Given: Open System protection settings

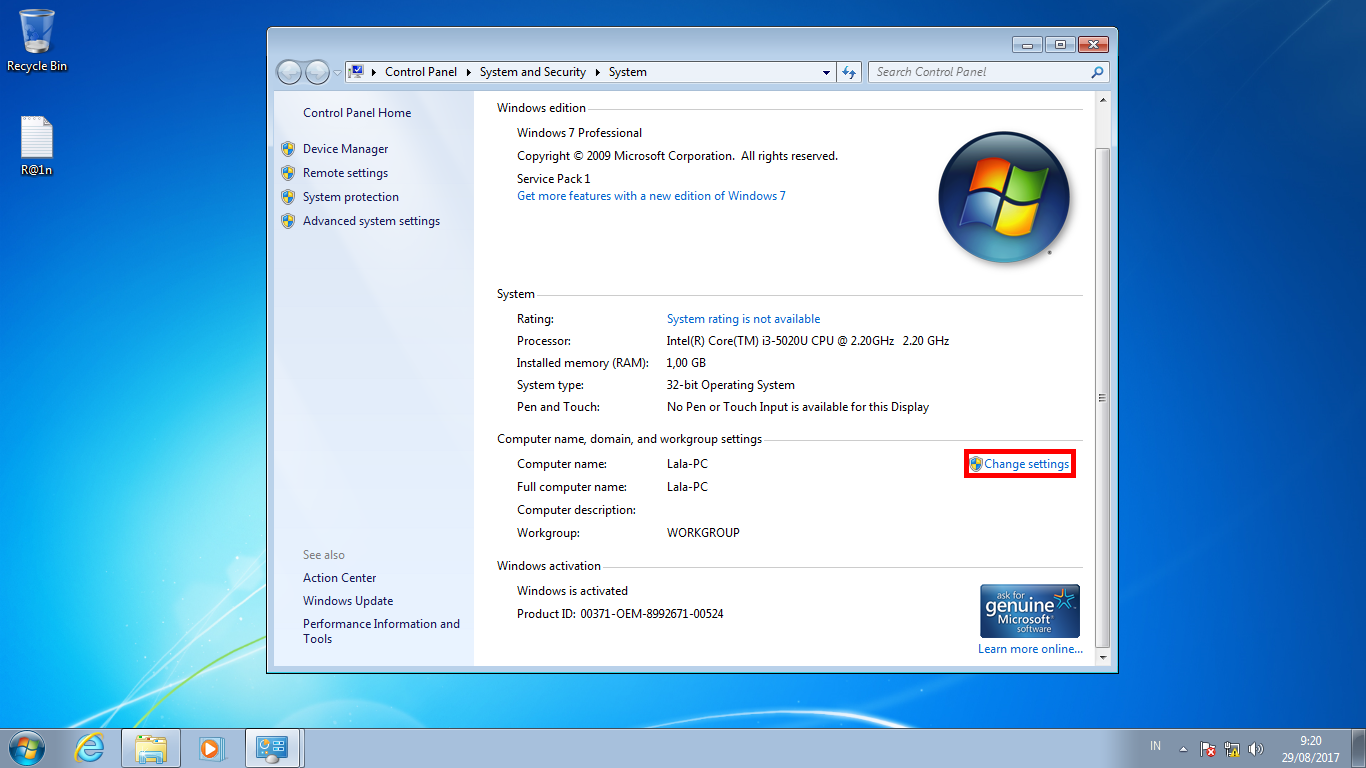Looking at the screenshot, I should (351, 196).
